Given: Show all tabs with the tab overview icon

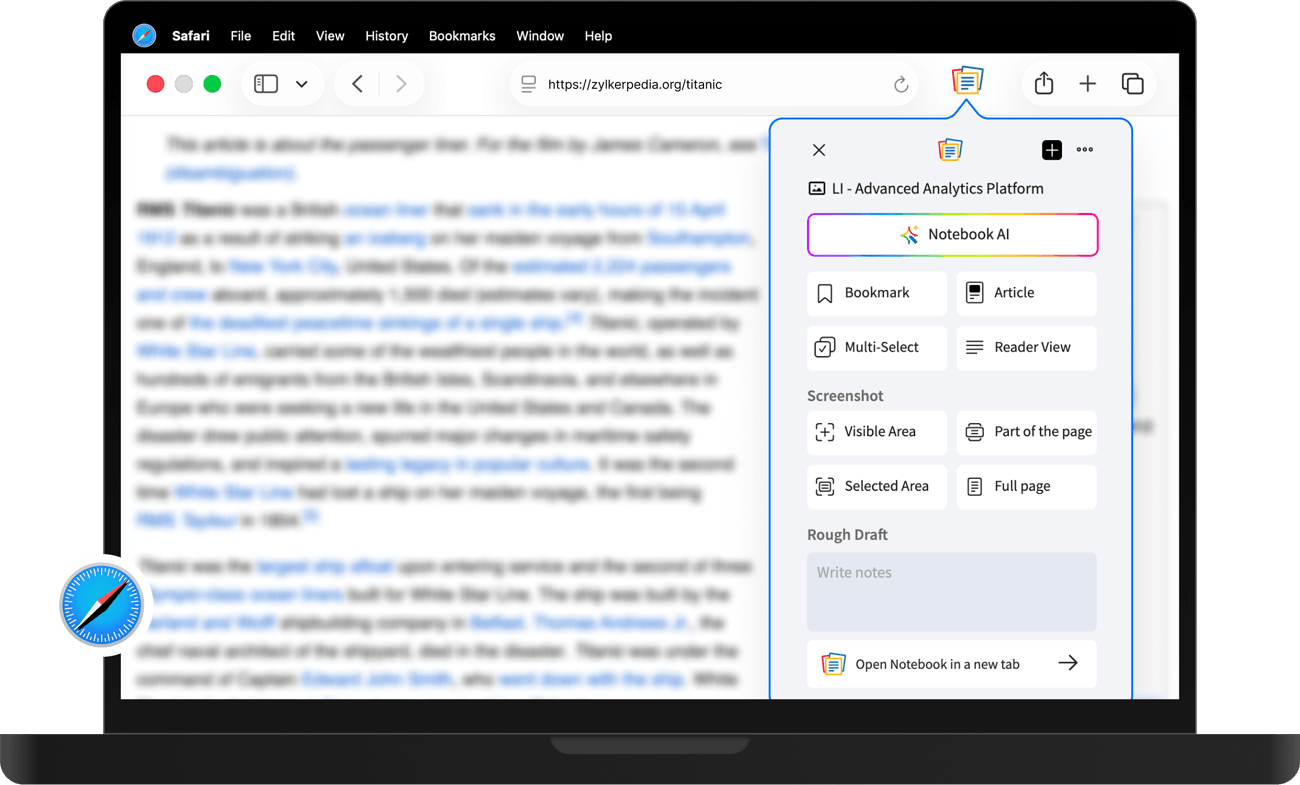Looking at the screenshot, I should tap(1133, 84).
